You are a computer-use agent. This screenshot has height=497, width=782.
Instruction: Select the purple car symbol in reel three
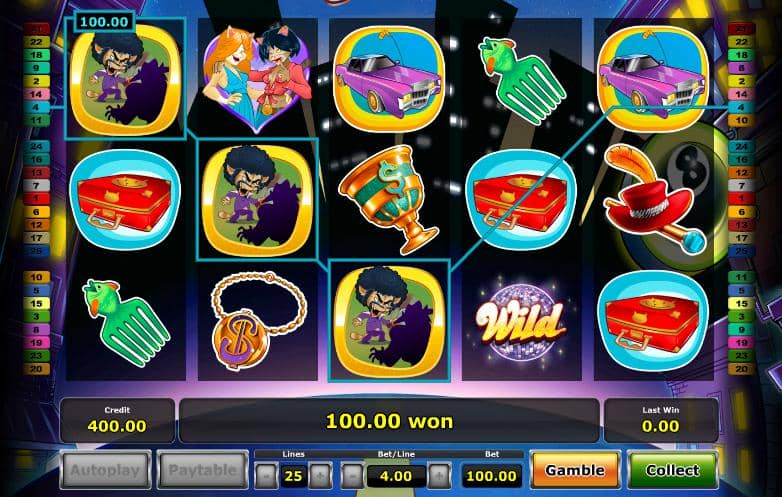coord(389,79)
